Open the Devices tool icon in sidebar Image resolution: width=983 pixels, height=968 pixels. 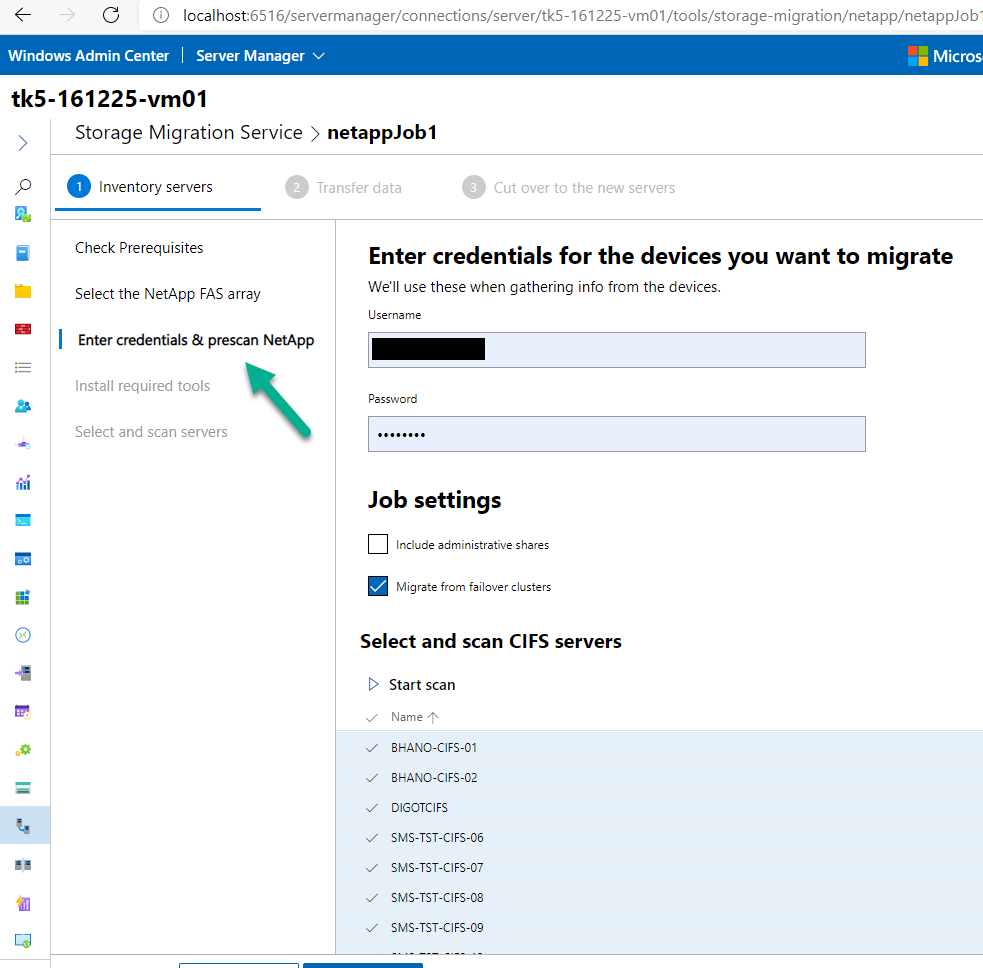click(x=23, y=214)
